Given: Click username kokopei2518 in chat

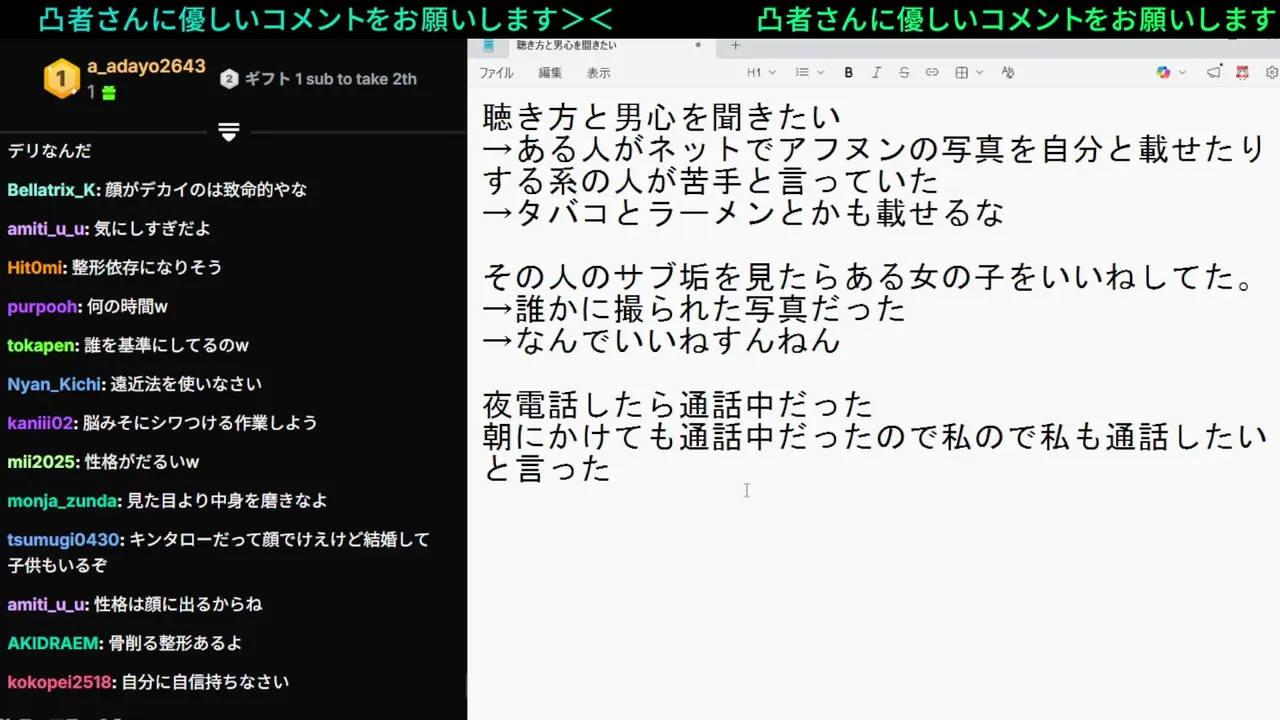Looking at the screenshot, I should 61,682.
